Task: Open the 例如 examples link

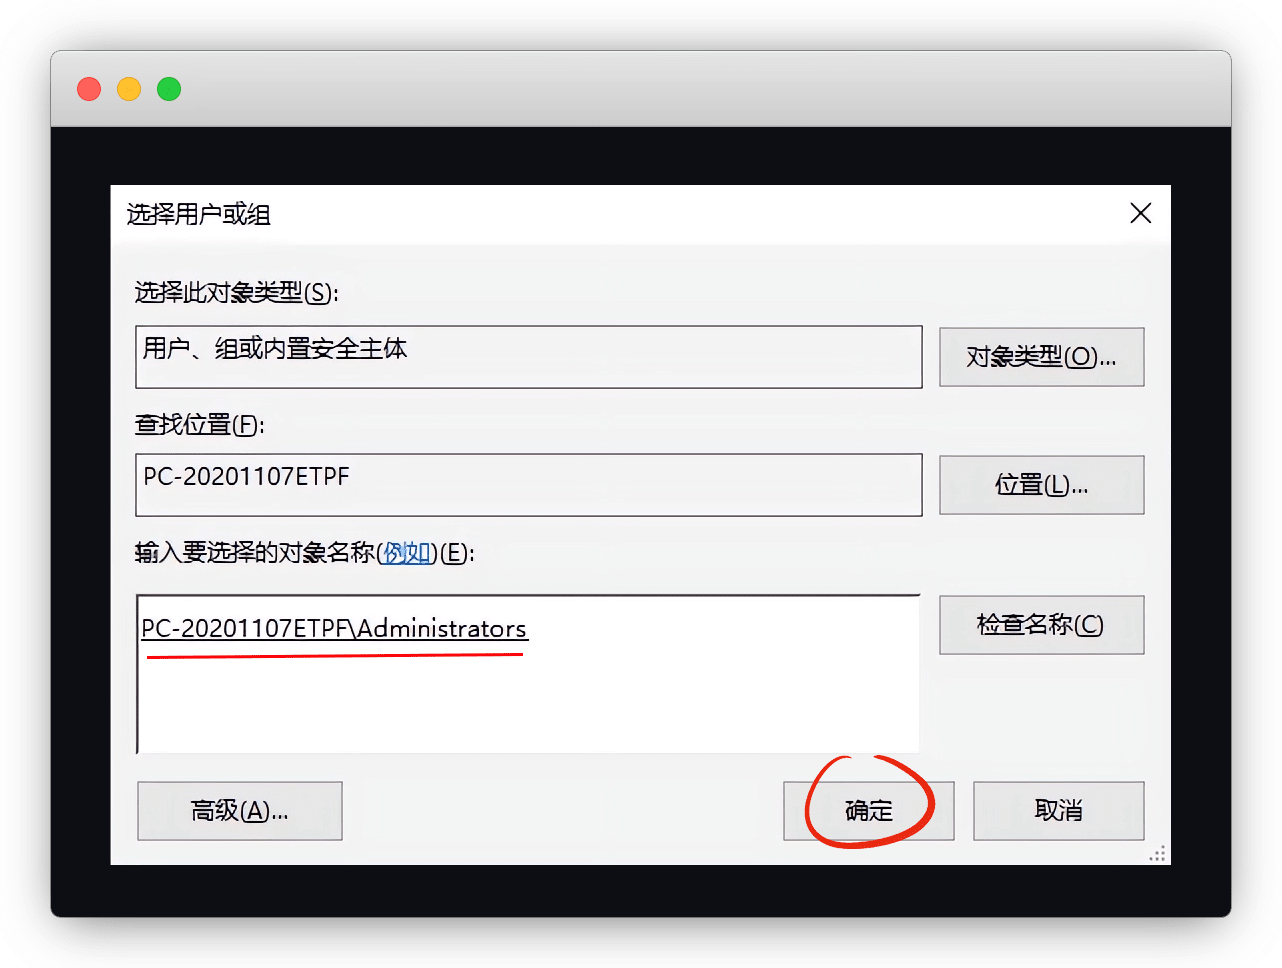Action: [x=407, y=553]
